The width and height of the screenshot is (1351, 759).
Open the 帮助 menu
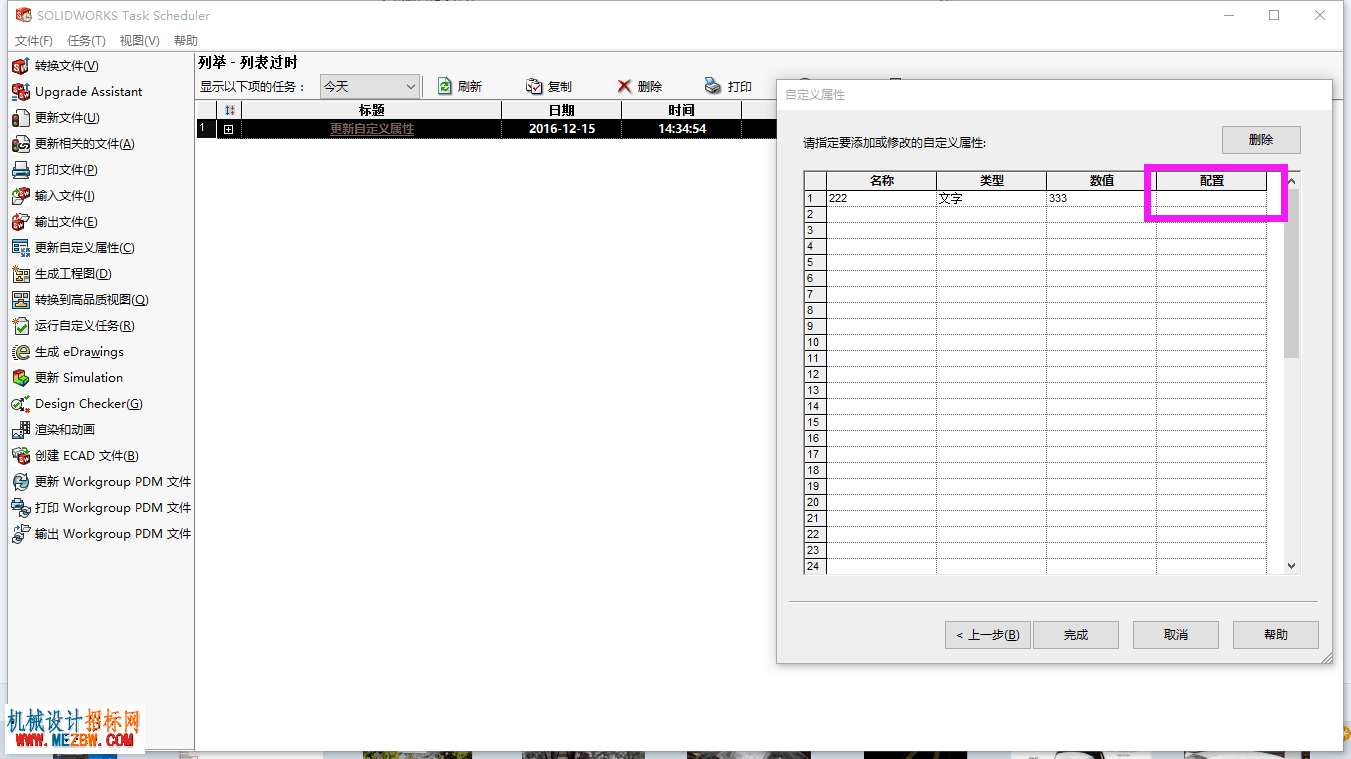pos(186,41)
